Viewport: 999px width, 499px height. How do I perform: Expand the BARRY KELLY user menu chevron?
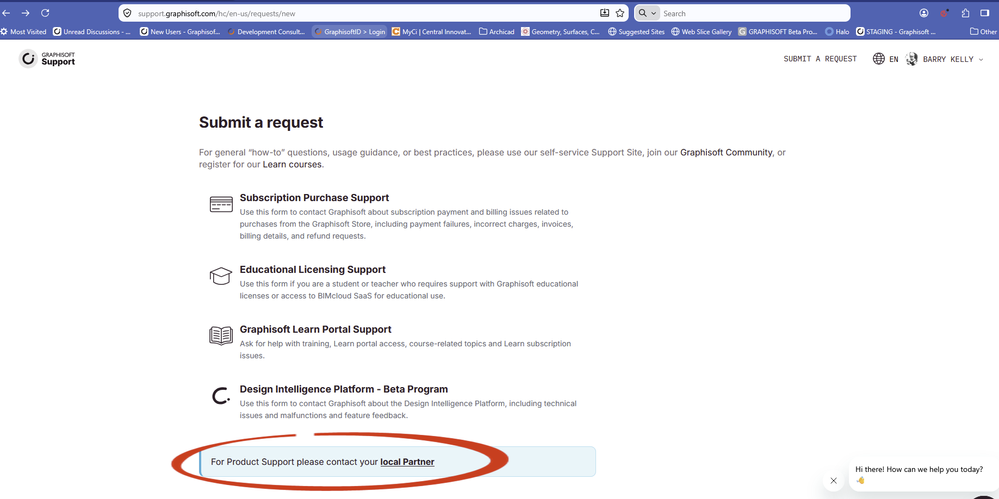(x=981, y=59)
